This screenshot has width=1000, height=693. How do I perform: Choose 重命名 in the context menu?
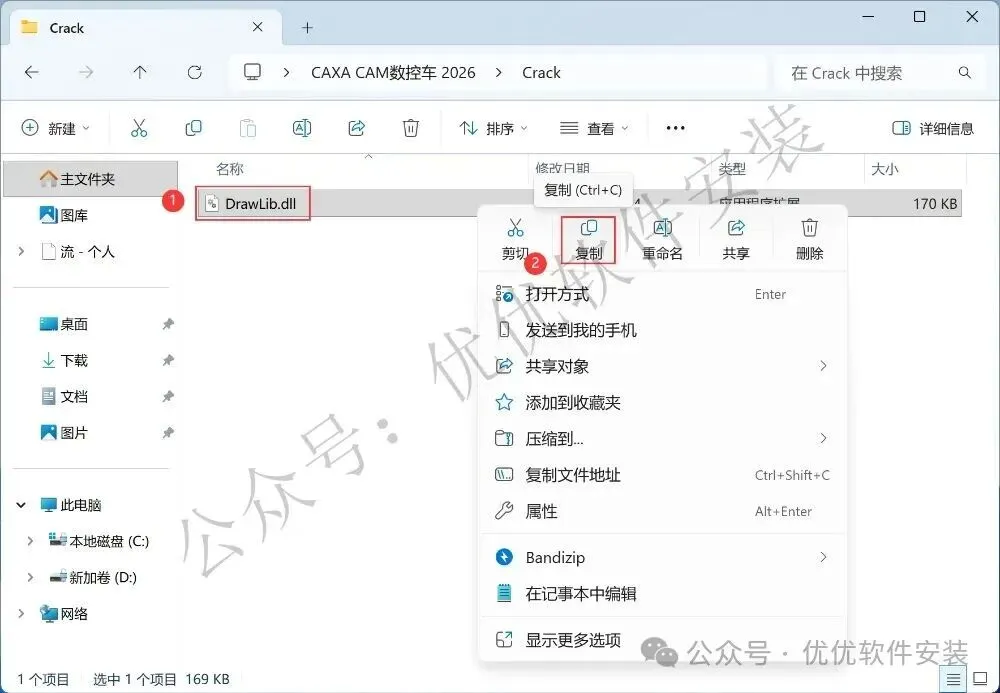pyautogui.click(x=663, y=240)
